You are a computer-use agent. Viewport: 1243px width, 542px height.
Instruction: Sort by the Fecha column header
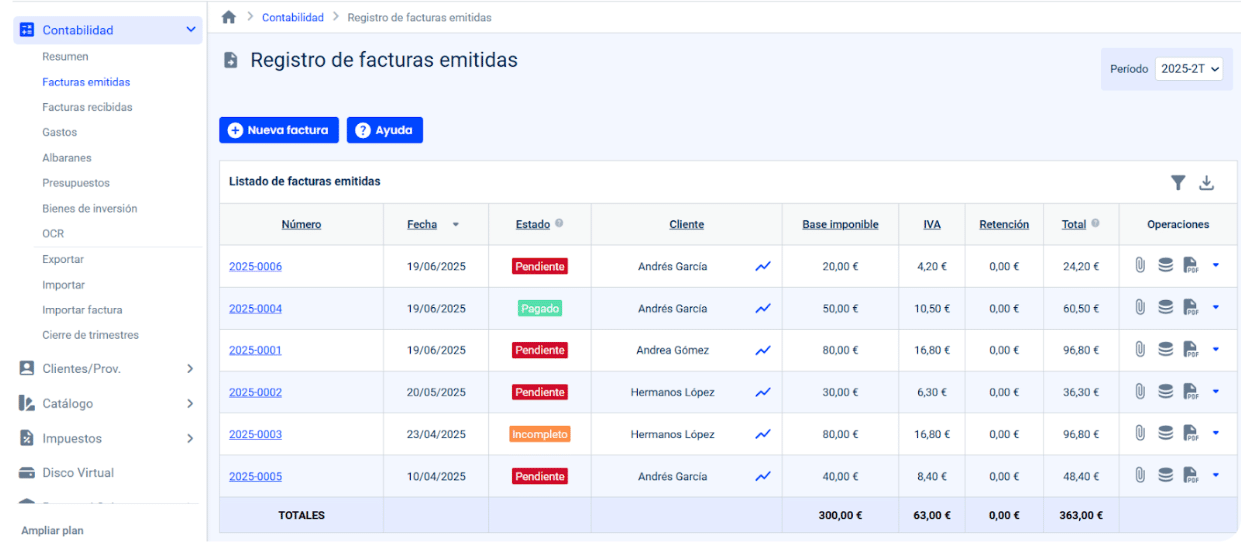click(x=422, y=224)
